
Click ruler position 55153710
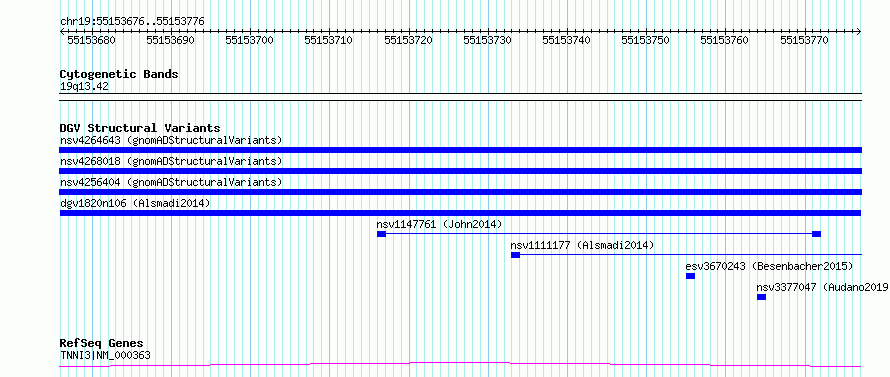click(x=329, y=40)
